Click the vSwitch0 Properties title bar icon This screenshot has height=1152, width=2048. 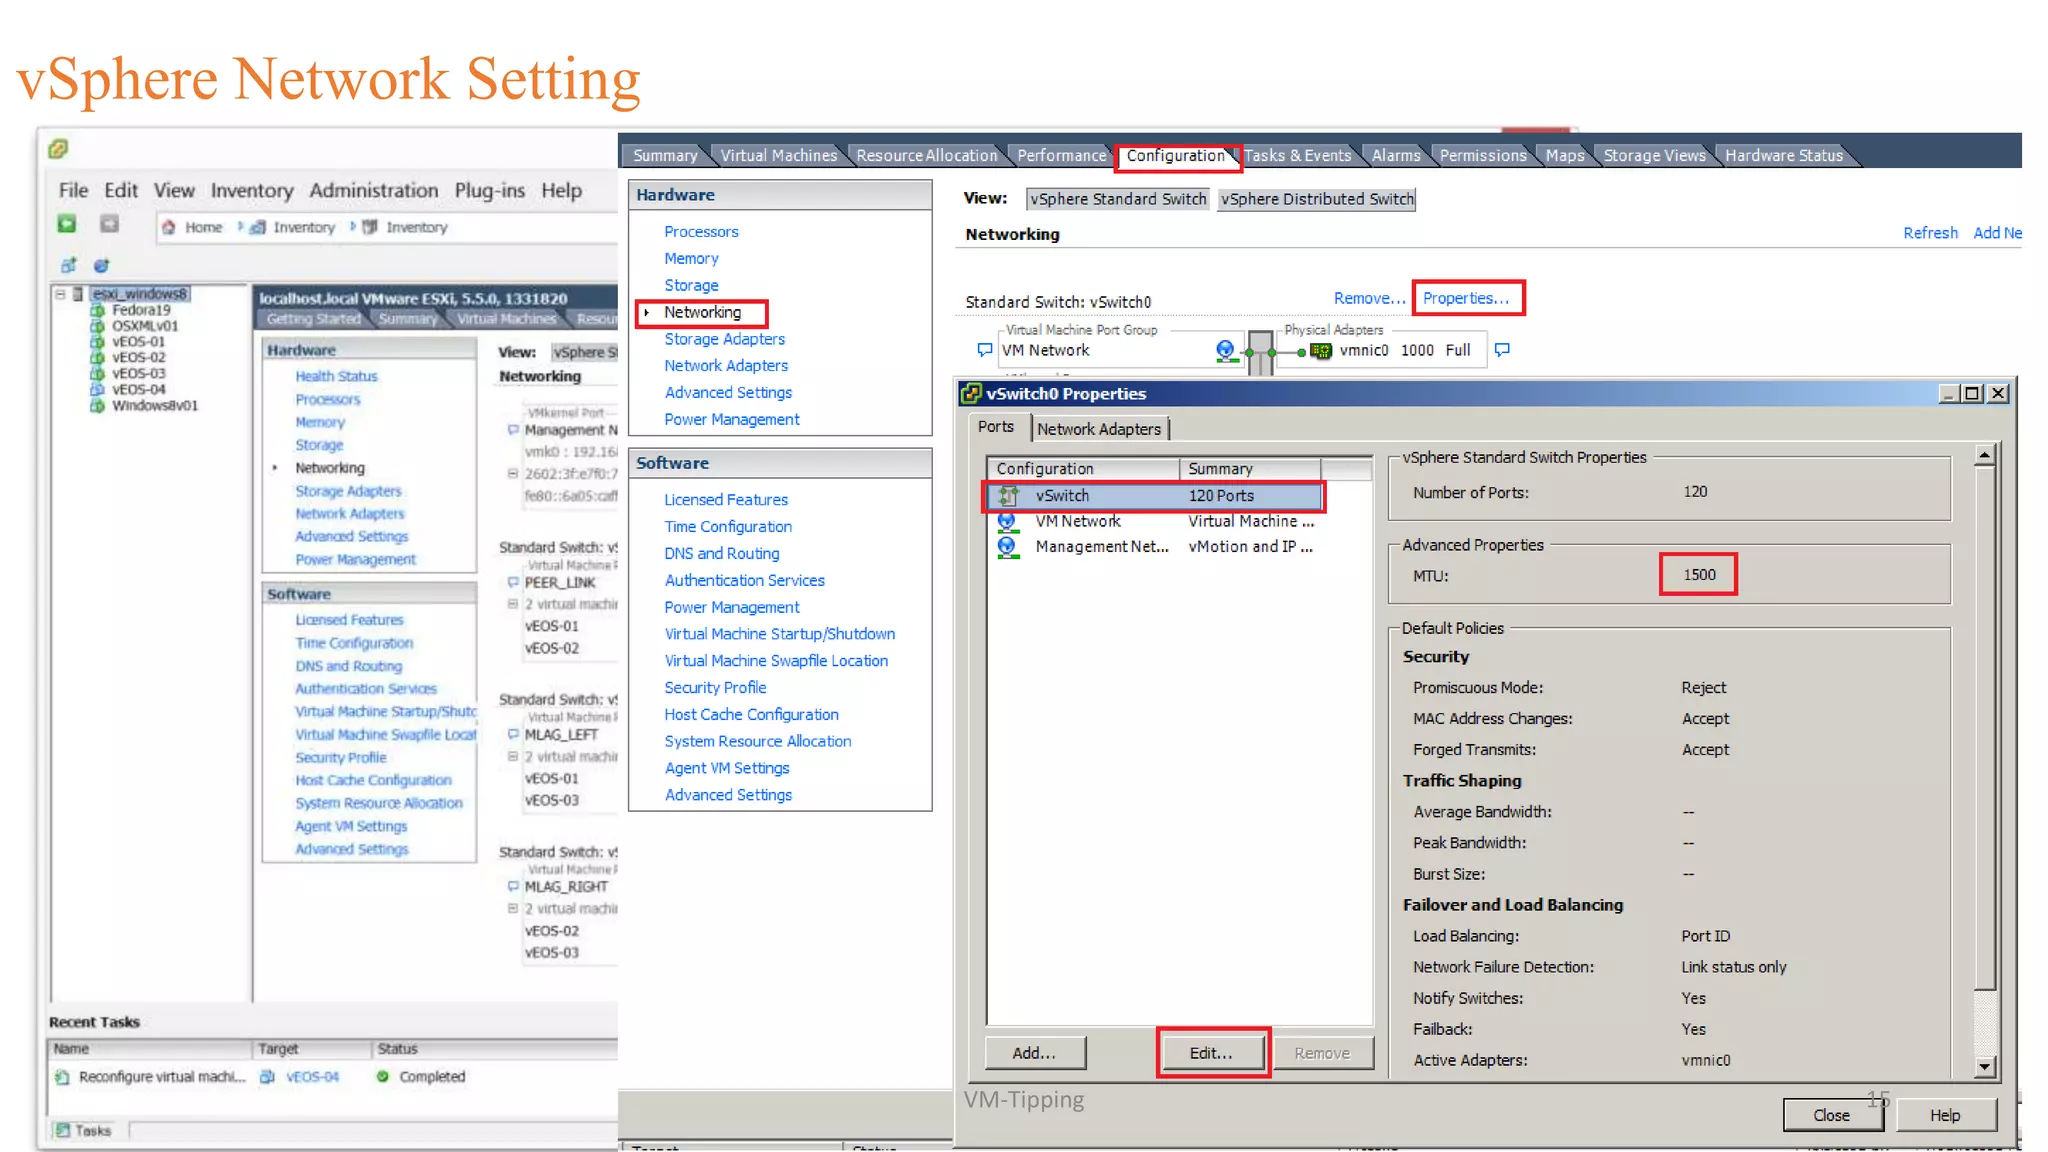[970, 393]
